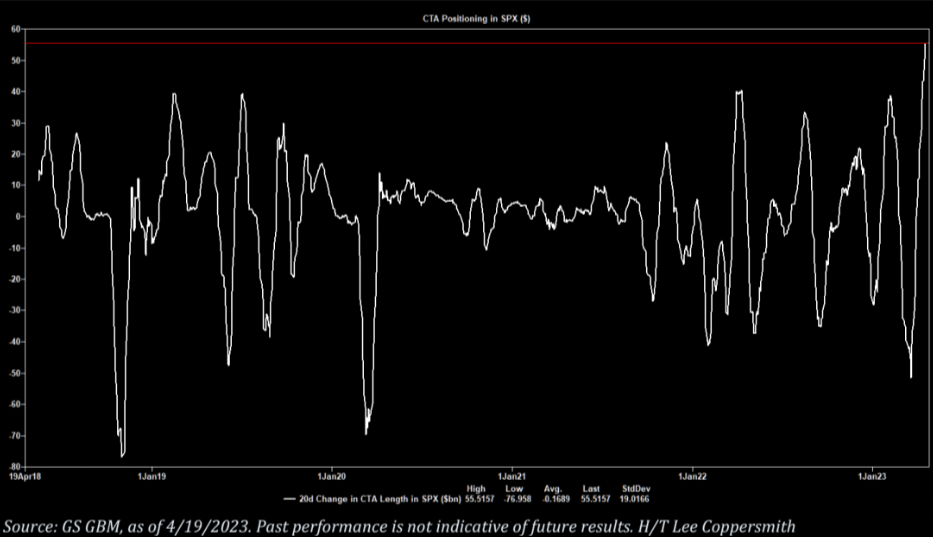Click the y-axis label -30
This screenshot has height=537, width=933.
(14, 311)
